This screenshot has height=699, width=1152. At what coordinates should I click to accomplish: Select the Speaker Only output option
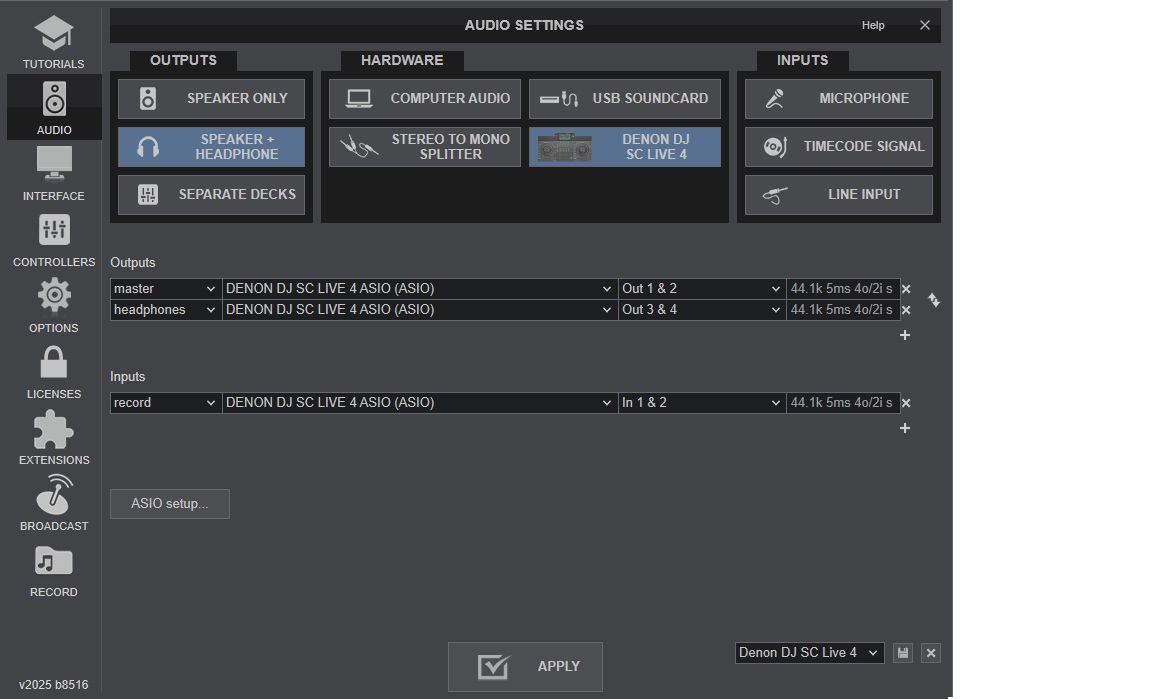tap(211, 99)
